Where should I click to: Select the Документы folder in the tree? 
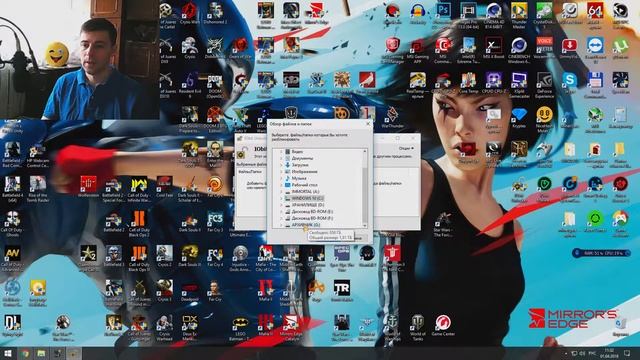click(302, 158)
